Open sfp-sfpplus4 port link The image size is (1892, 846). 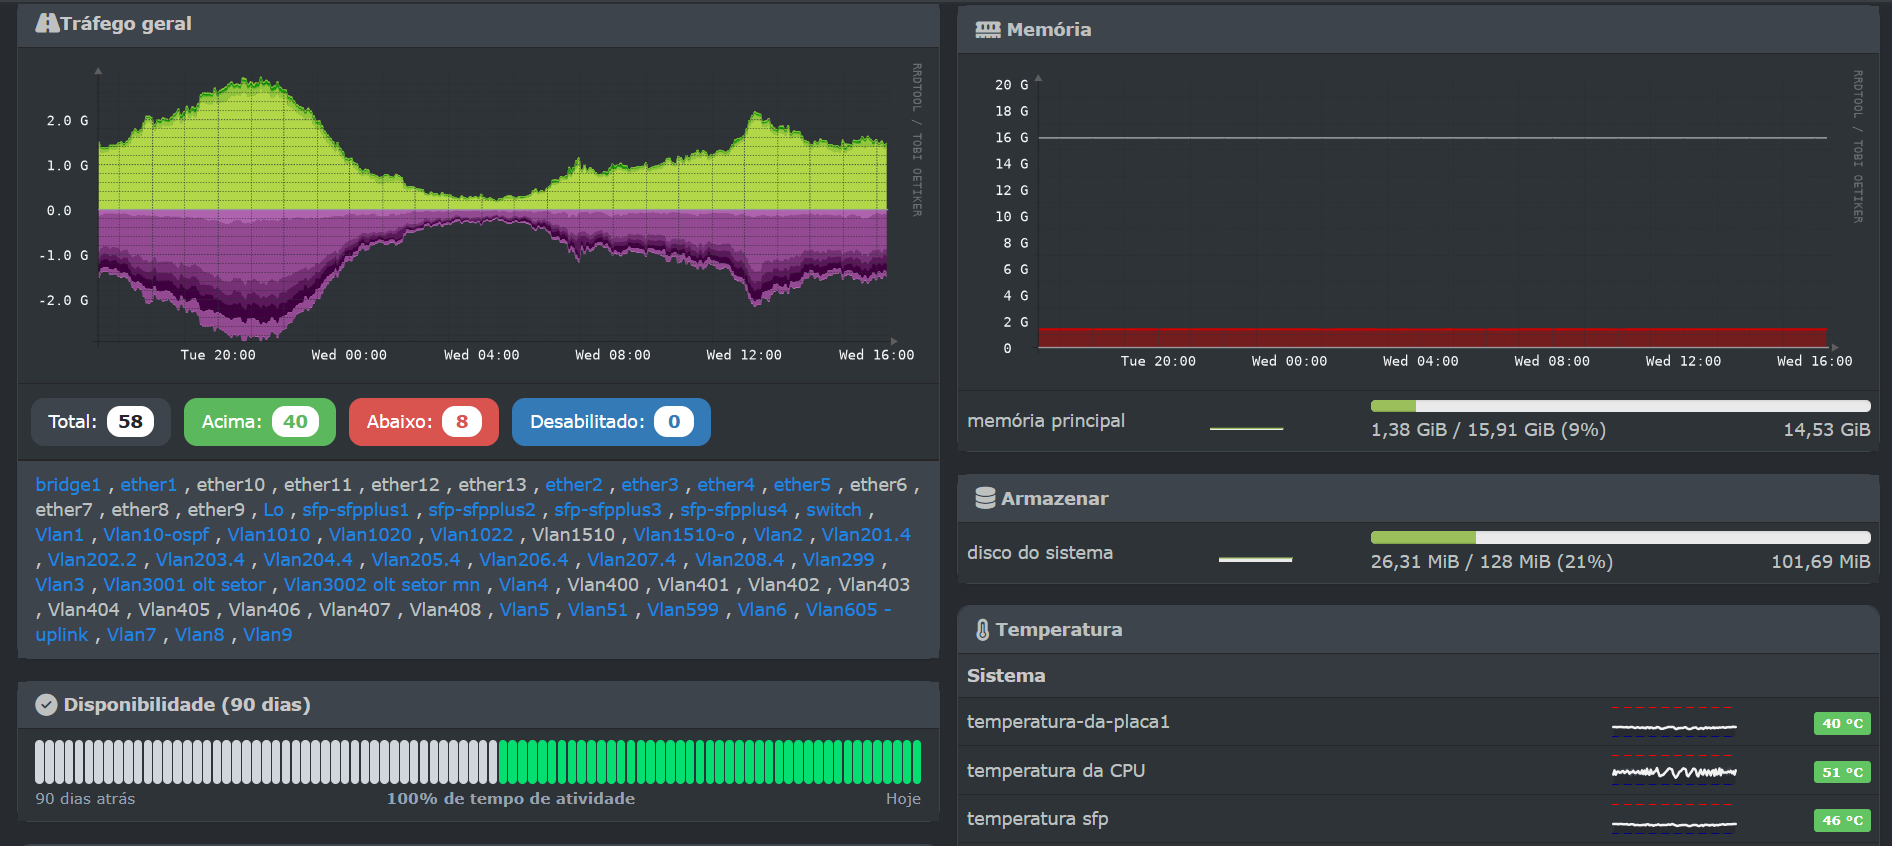734,510
